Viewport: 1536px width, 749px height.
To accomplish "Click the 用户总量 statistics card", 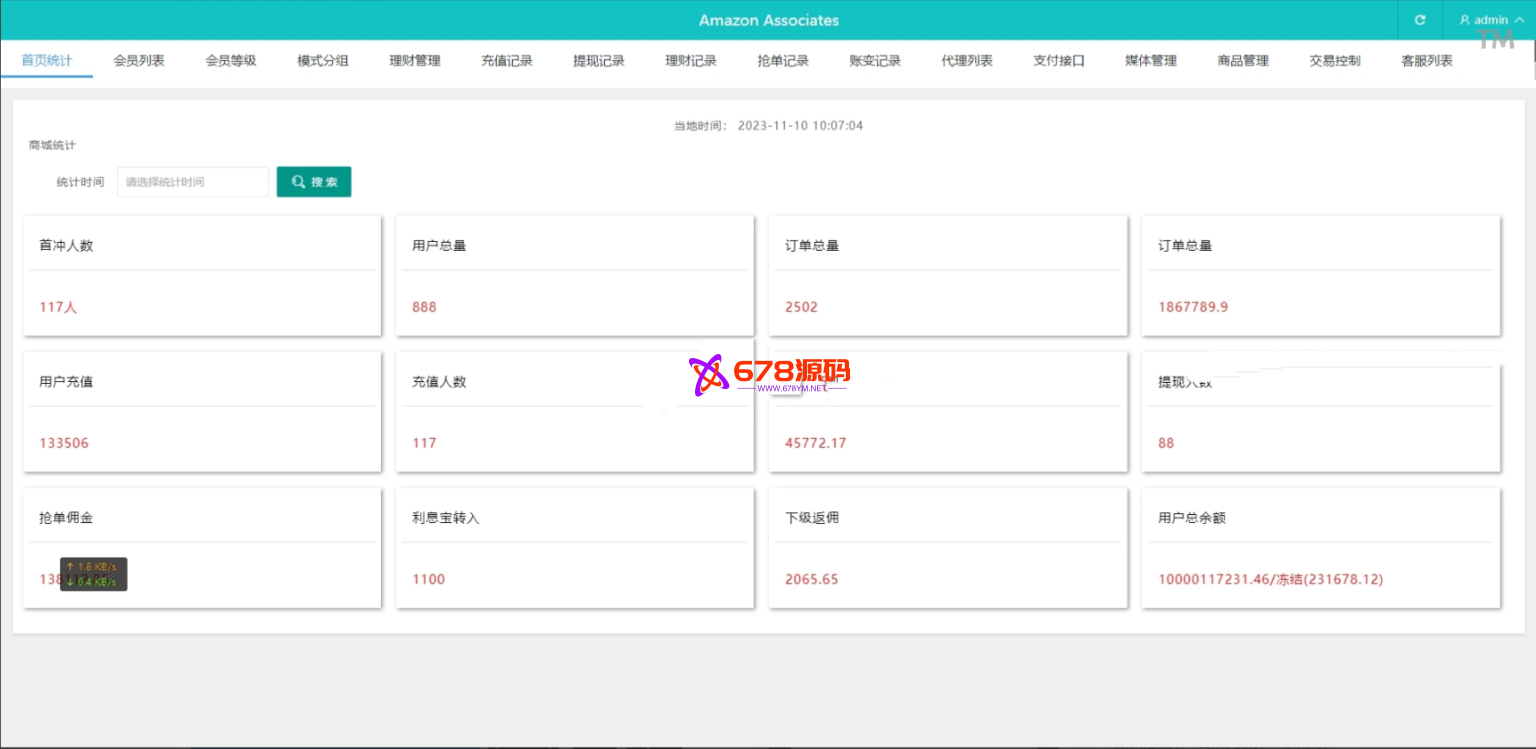I will [x=575, y=275].
